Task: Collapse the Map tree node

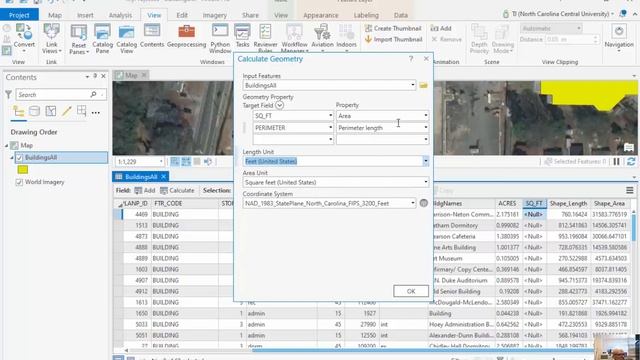Action: click(x=7, y=145)
